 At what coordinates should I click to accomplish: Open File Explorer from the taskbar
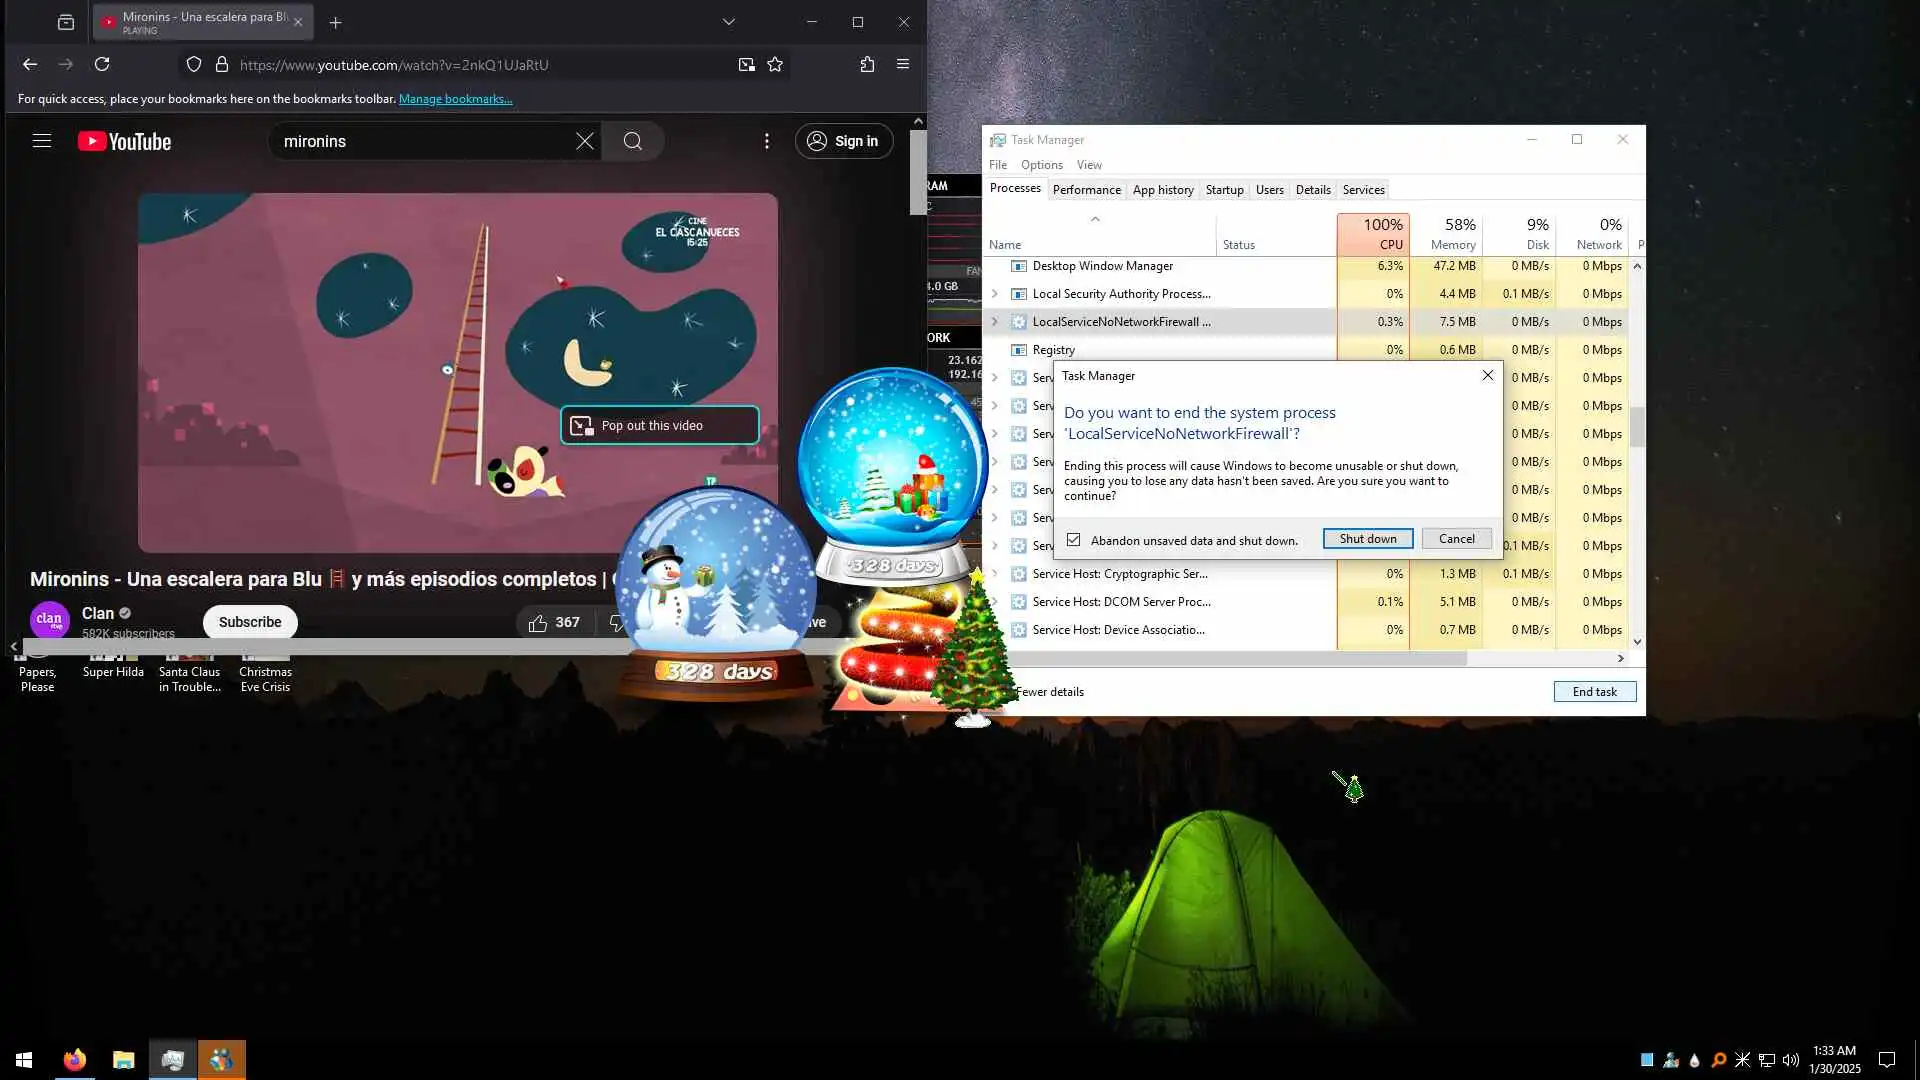123,1059
